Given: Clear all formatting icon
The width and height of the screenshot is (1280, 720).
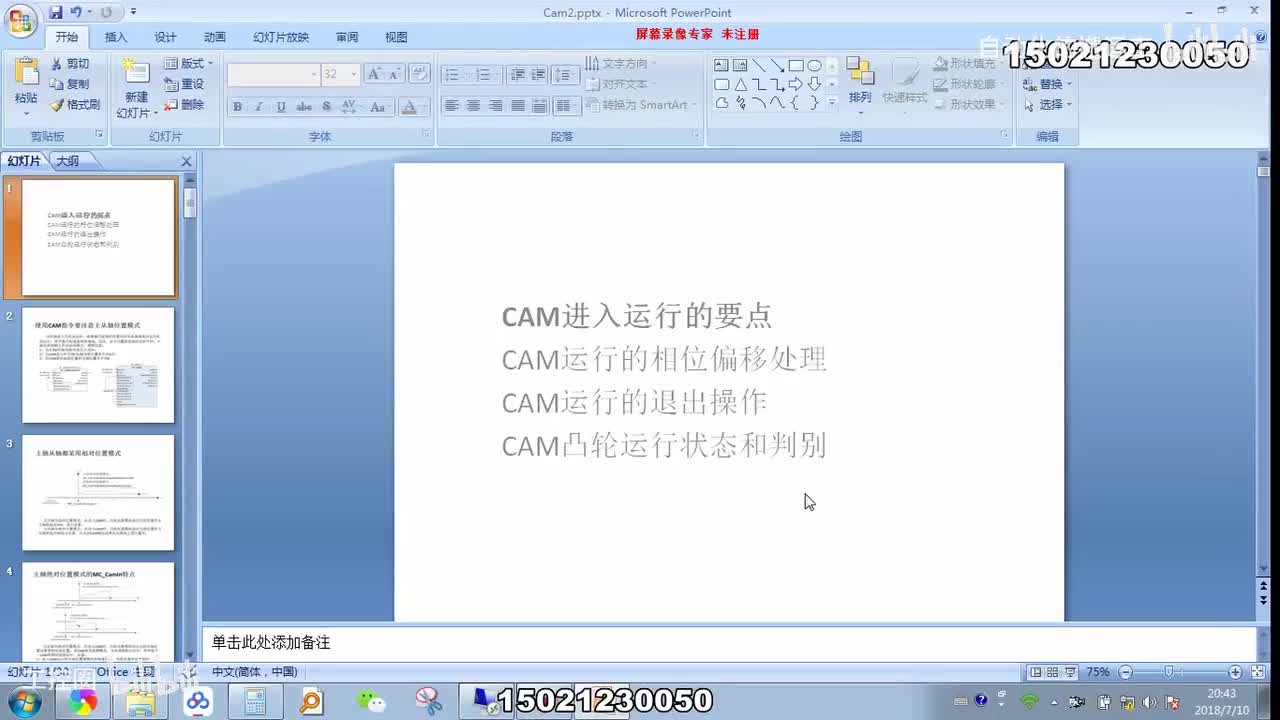Looking at the screenshot, I should [x=420, y=74].
